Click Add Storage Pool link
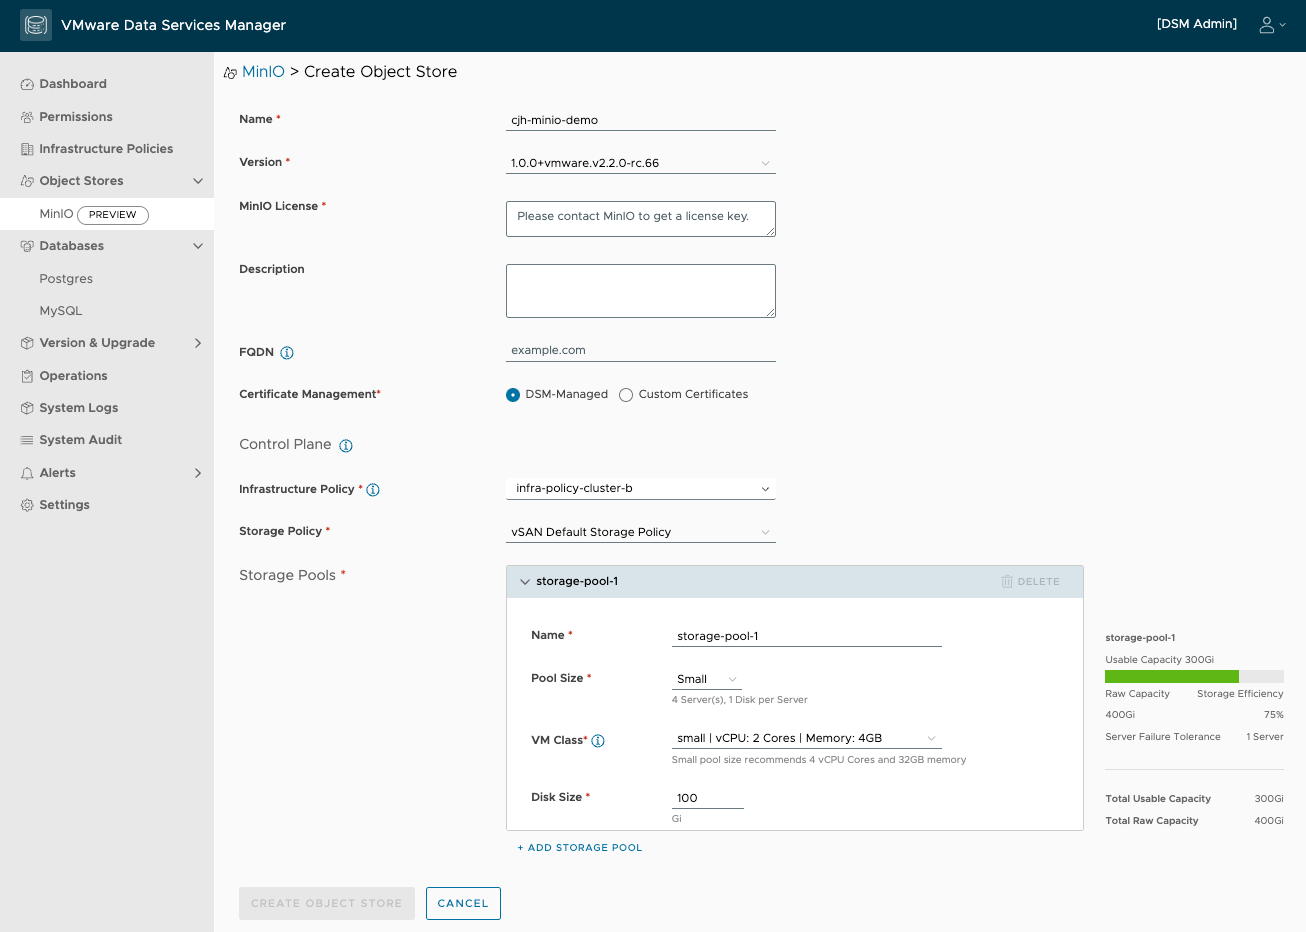Screen dimensions: 1306x932 tap(580, 848)
